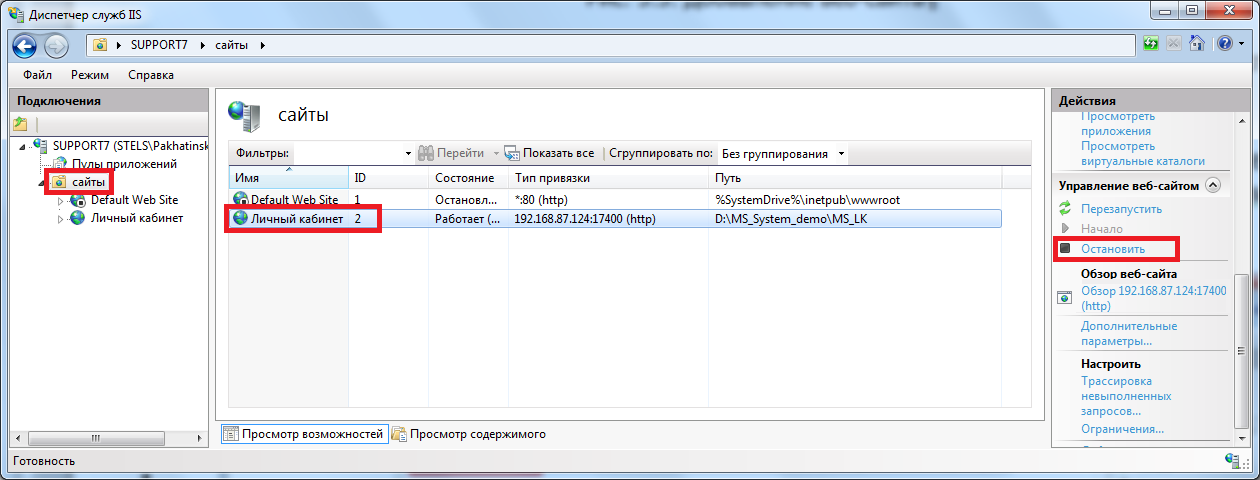Sort by Имя column header

click(x=289, y=178)
